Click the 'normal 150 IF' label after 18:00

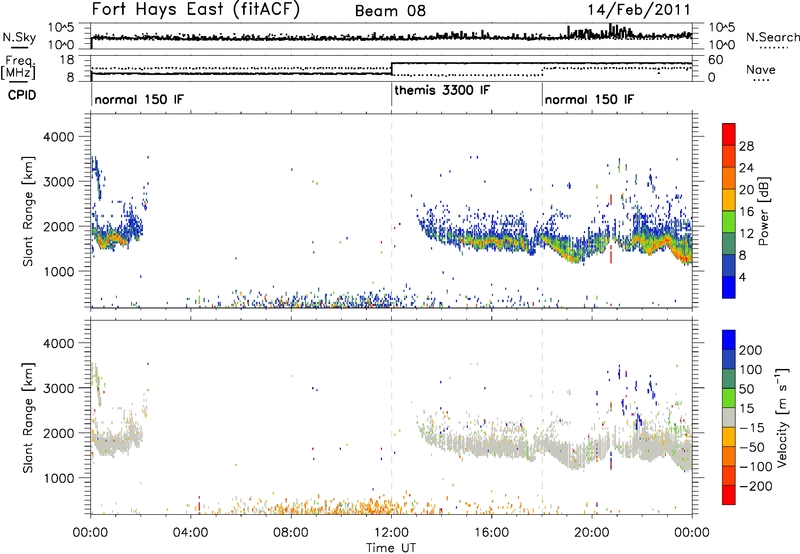[589, 99]
